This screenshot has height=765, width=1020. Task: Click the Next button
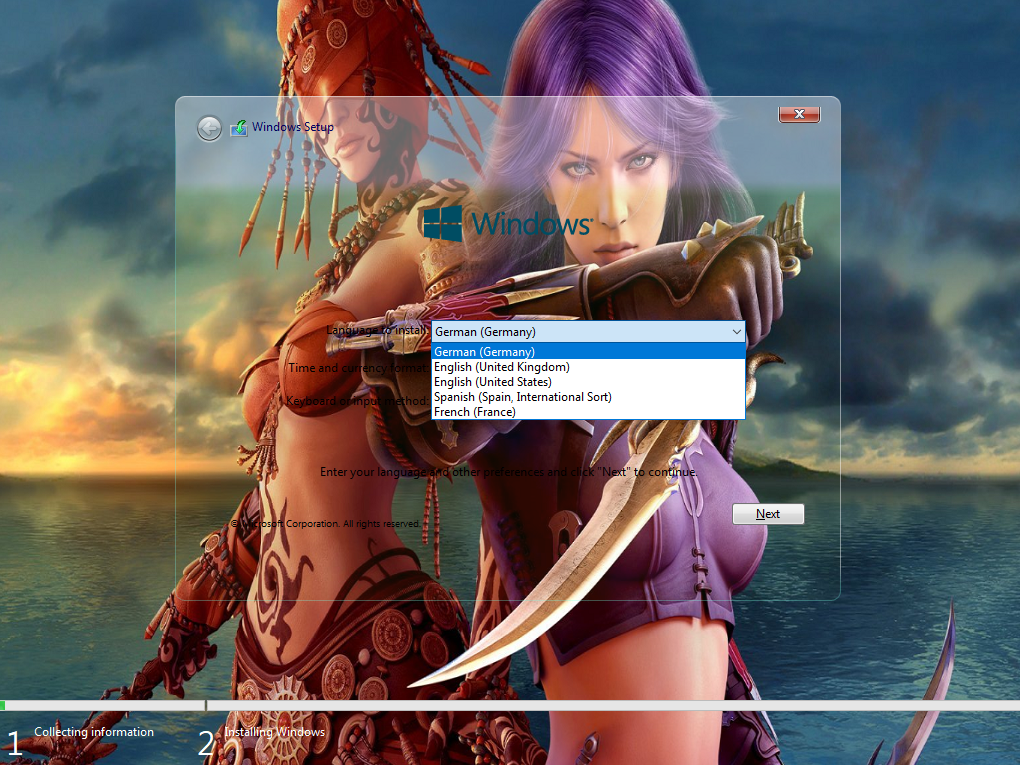[x=768, y=514]
